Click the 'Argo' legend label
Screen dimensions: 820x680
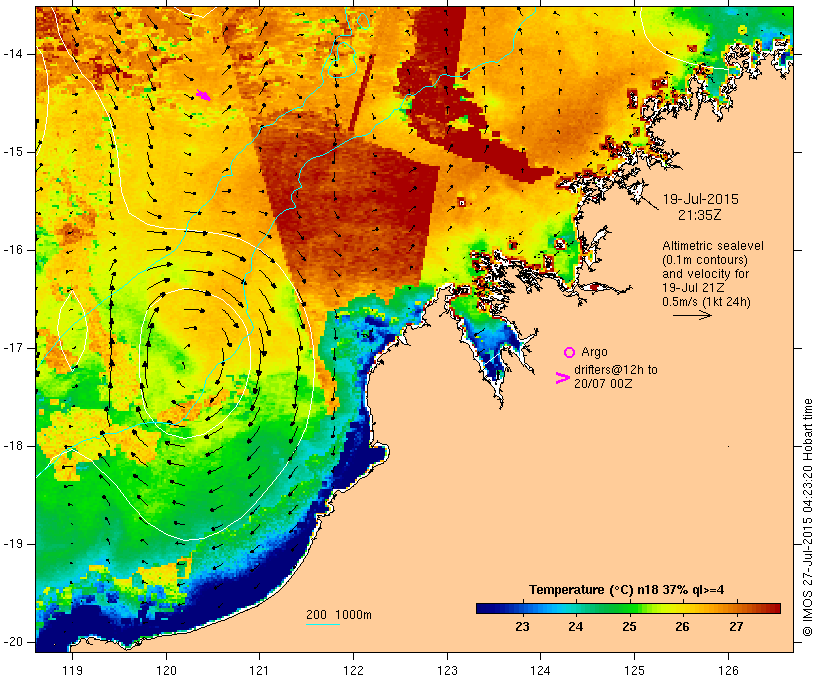594,352
